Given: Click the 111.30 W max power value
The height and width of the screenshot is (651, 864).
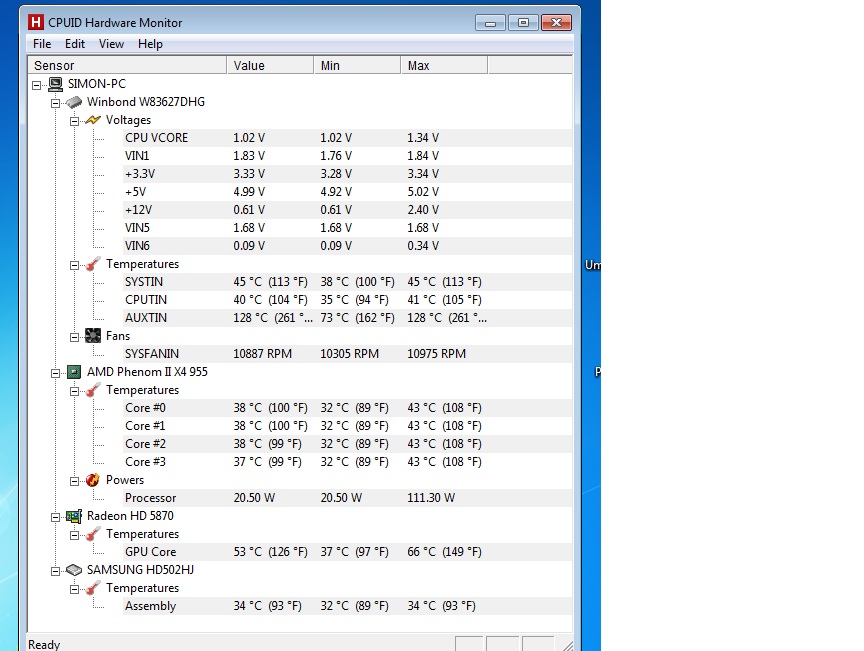Looking at the screenshot, I should coord(431,498).
